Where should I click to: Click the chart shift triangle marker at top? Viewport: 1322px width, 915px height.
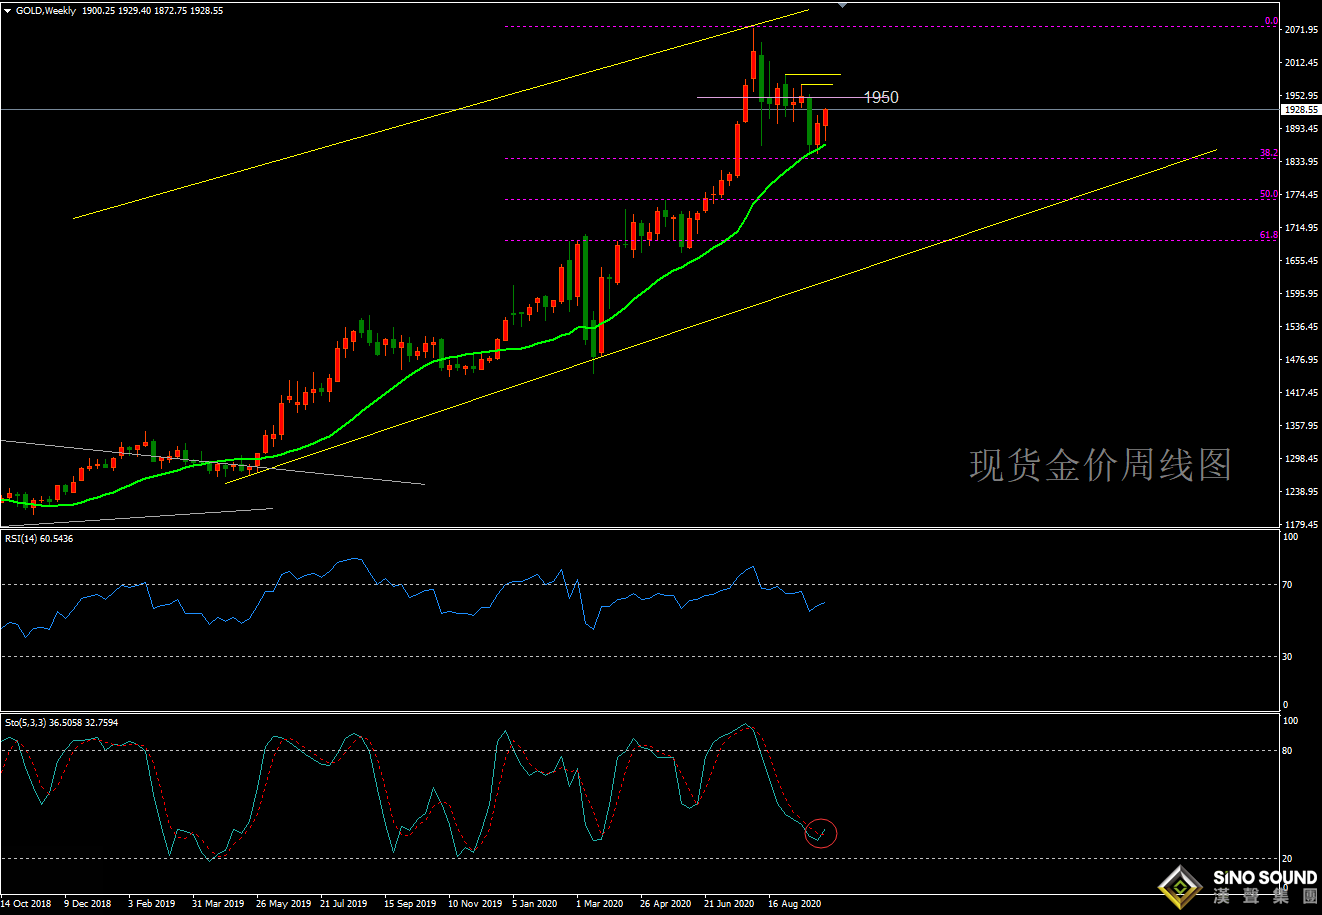pyautogui.click(x=842, y=5)
